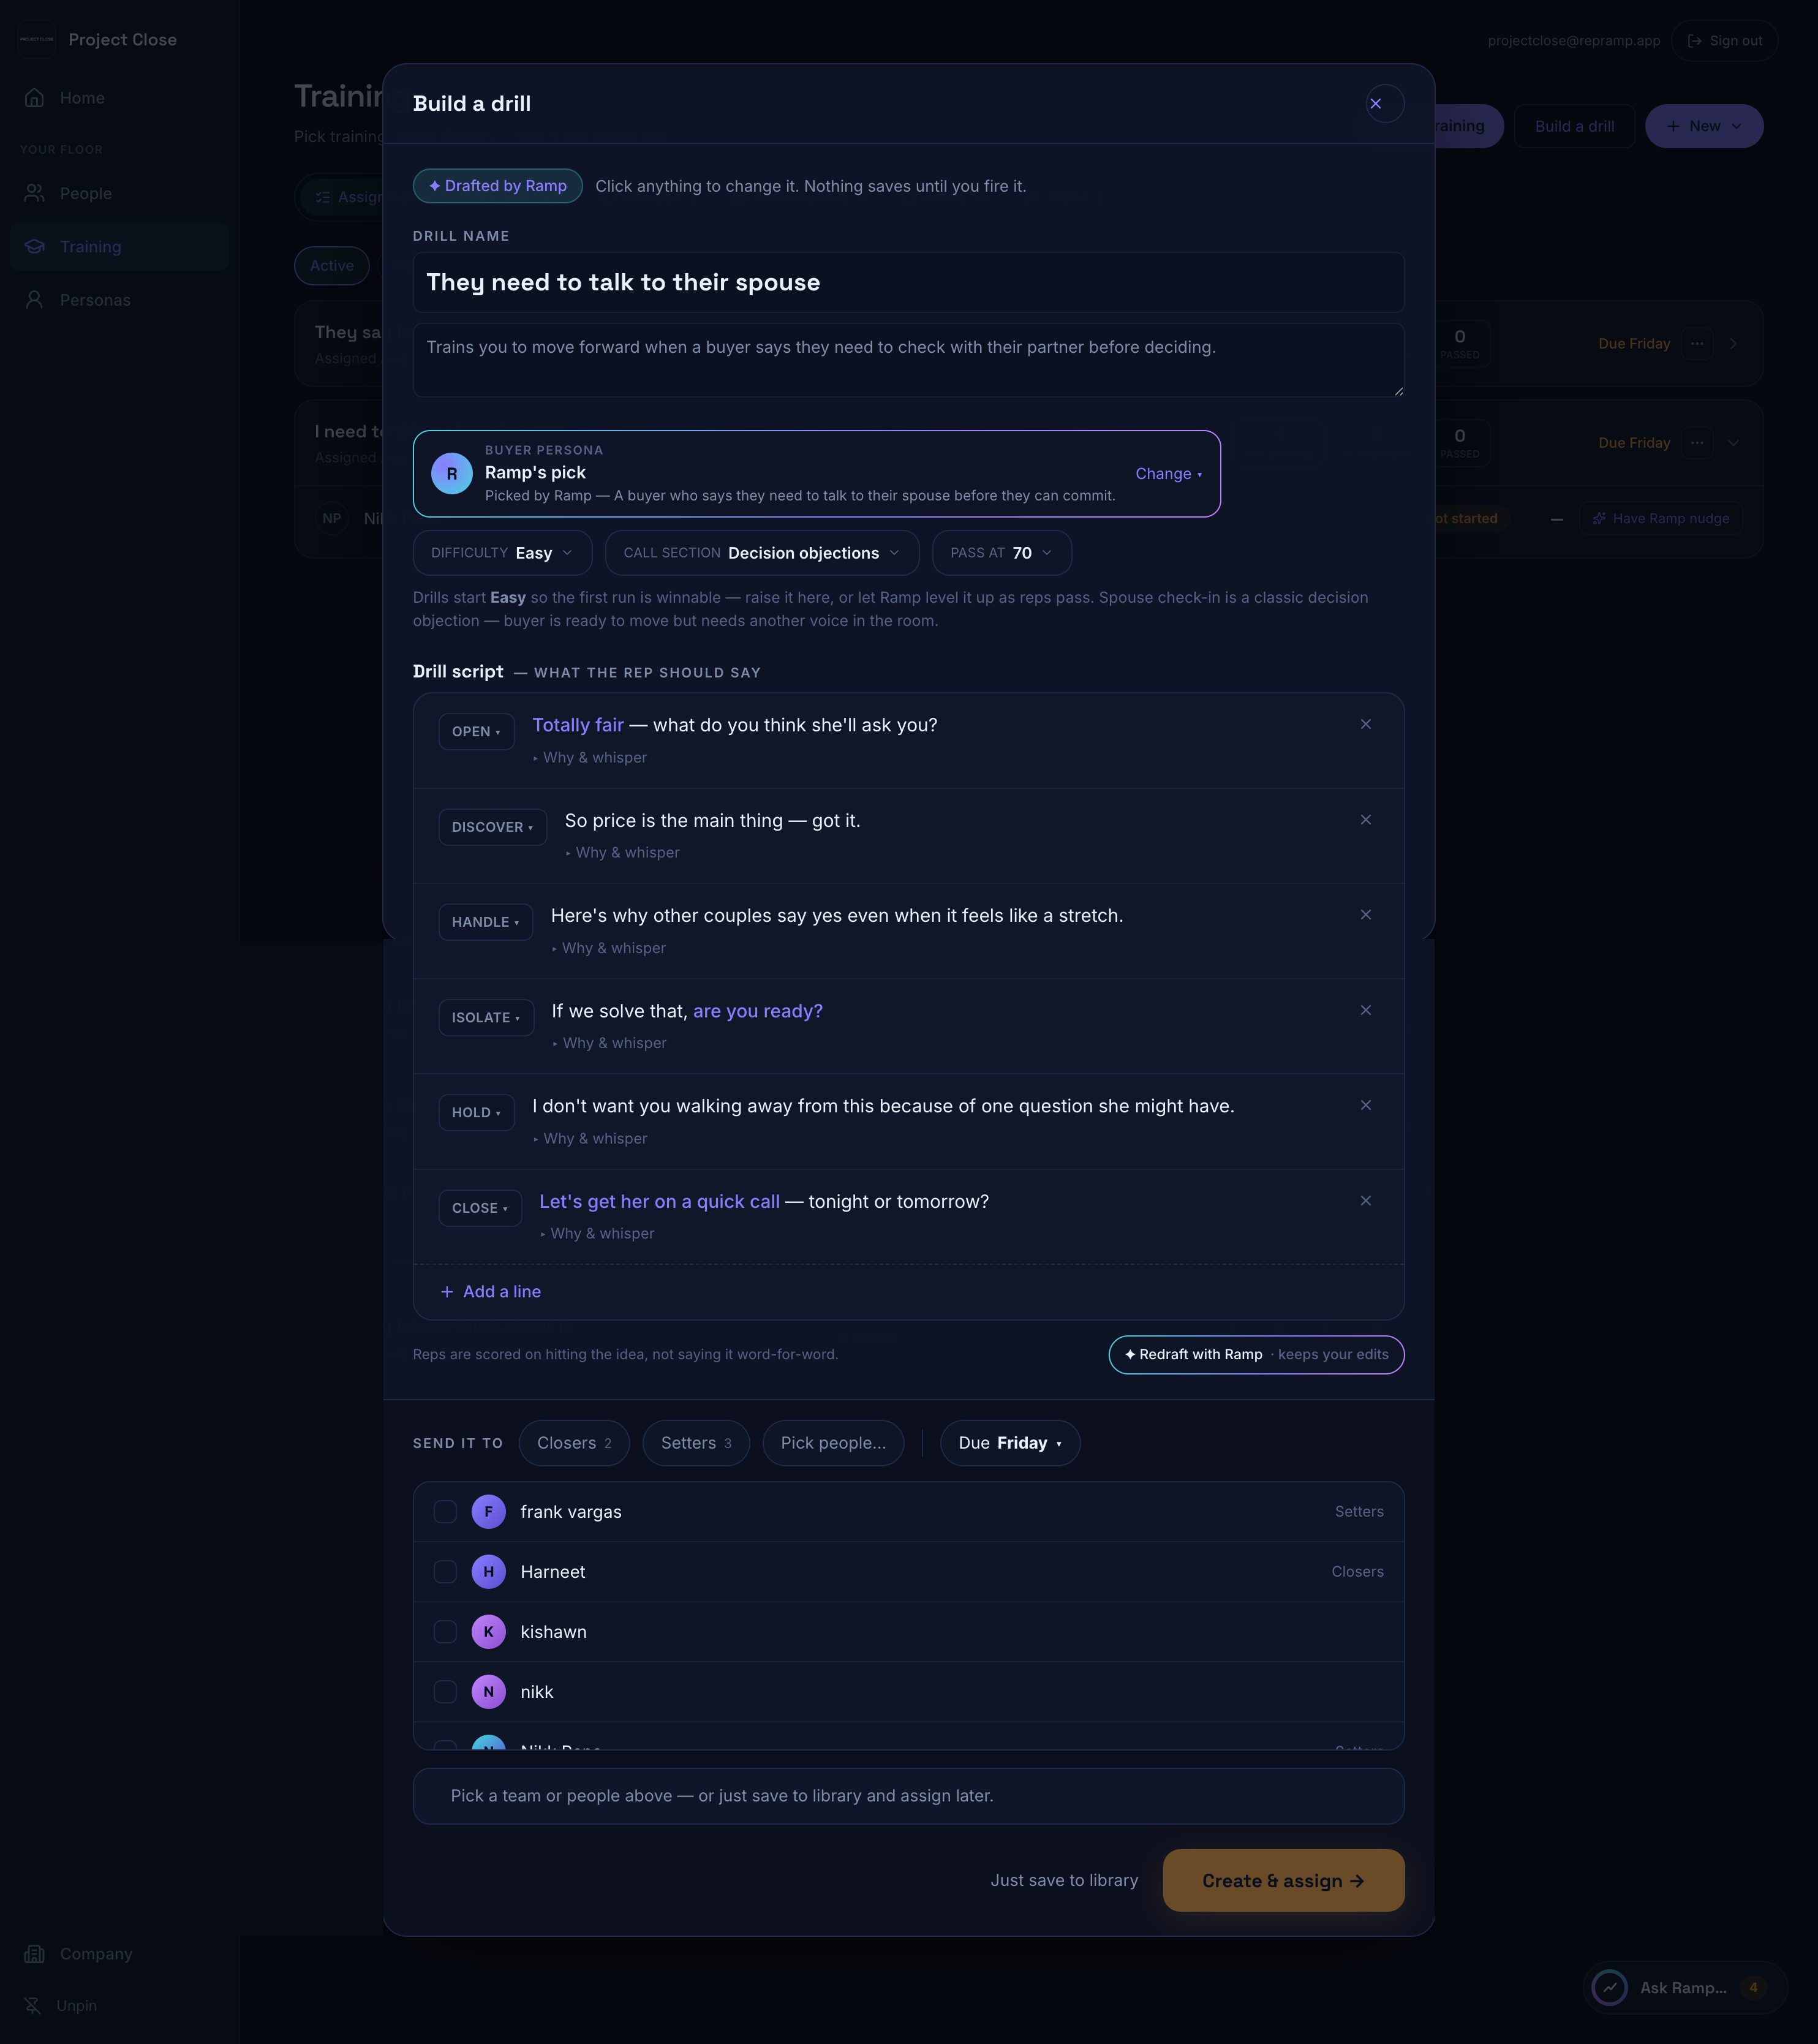Expand Why & whisper under Totally fair line
The image size is (1818, 2044).
point(590,758)
